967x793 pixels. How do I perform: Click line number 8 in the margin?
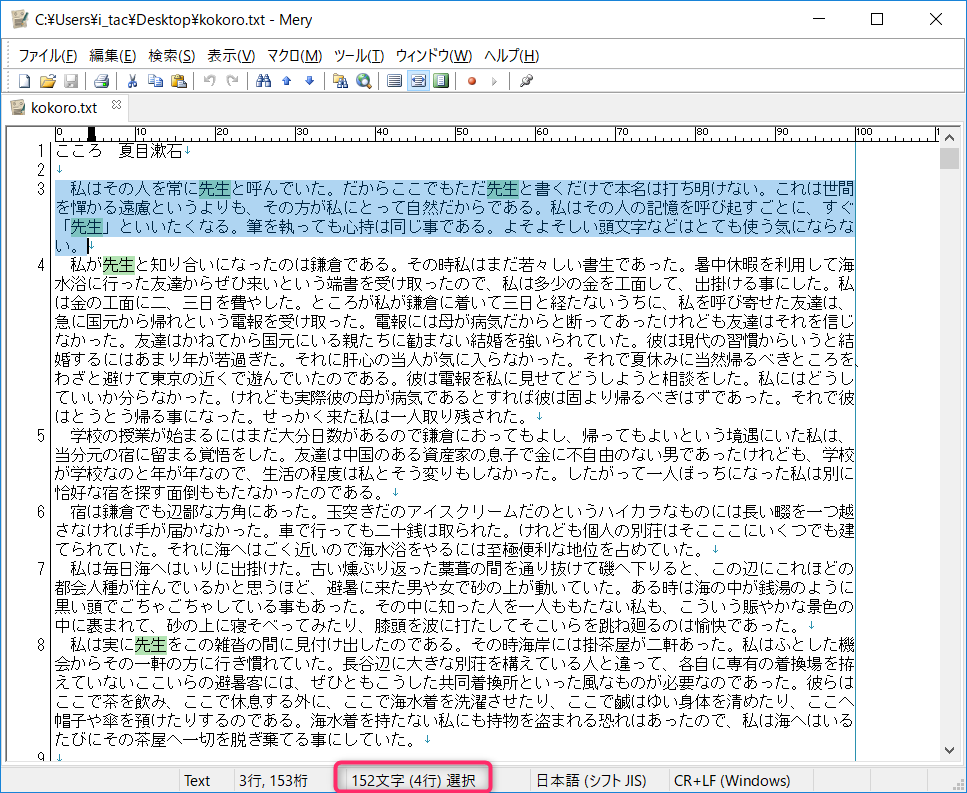41,645
